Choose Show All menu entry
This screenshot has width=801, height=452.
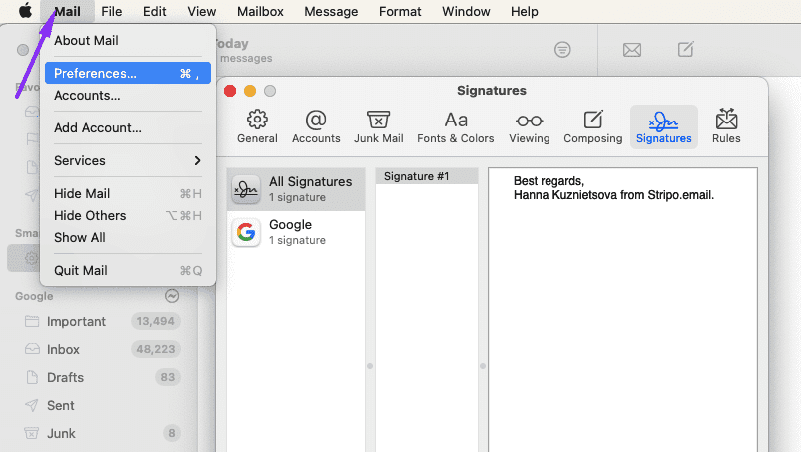point(128,237)
